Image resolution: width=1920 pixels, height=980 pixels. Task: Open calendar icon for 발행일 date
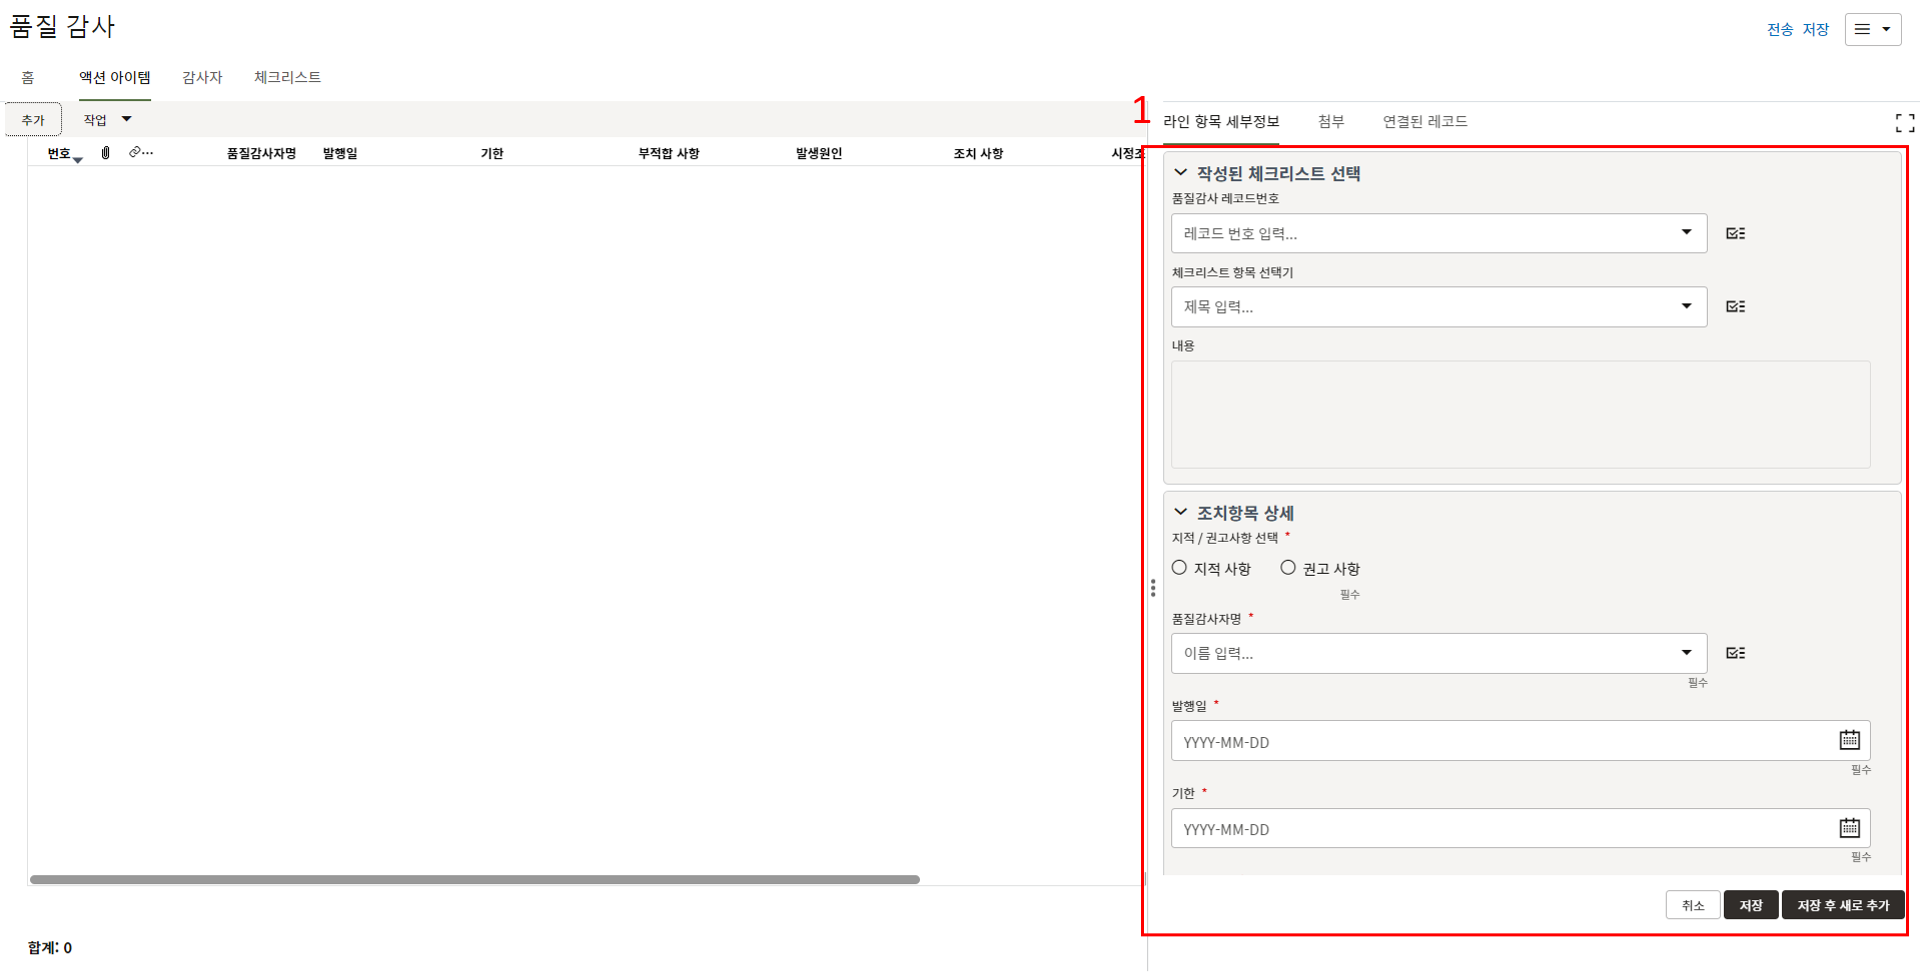pos(1849,740)
